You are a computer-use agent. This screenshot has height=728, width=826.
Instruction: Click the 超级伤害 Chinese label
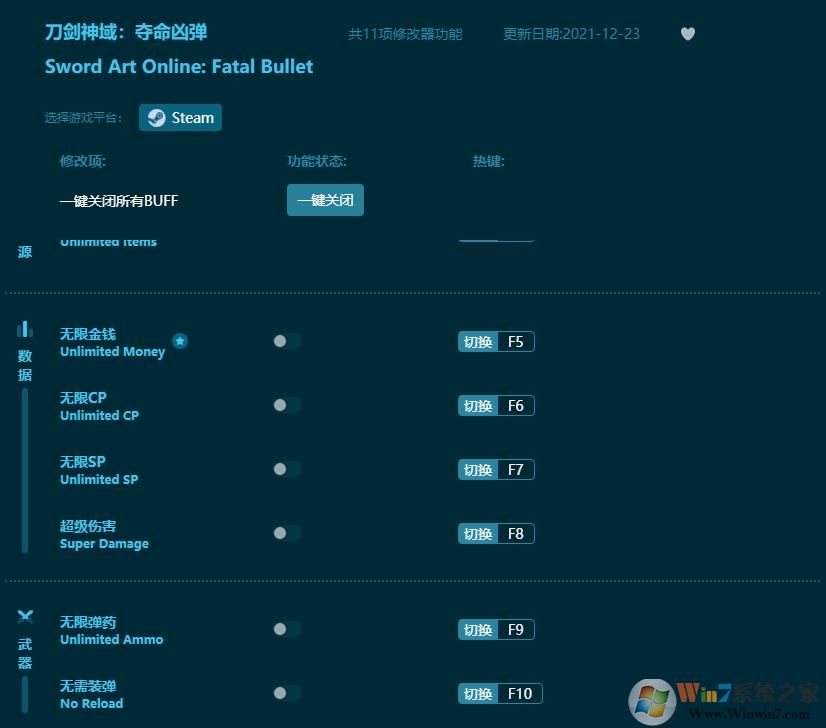tap(88, 526)
